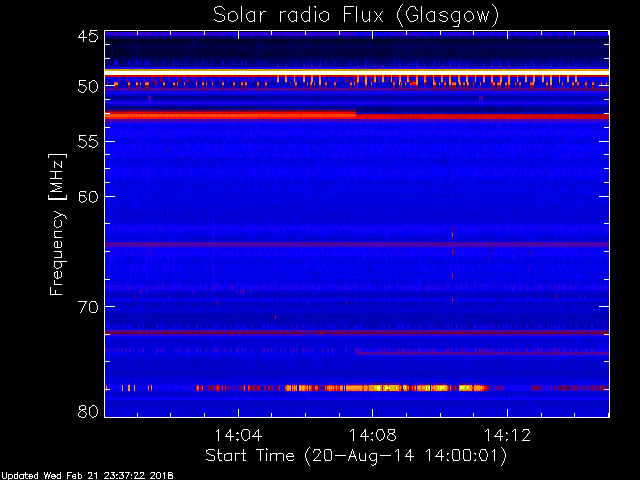The width and height of the screenshot is (640, 480).
Task: Select the 45 MHz frequency axis label
Action: pos(88,36)
